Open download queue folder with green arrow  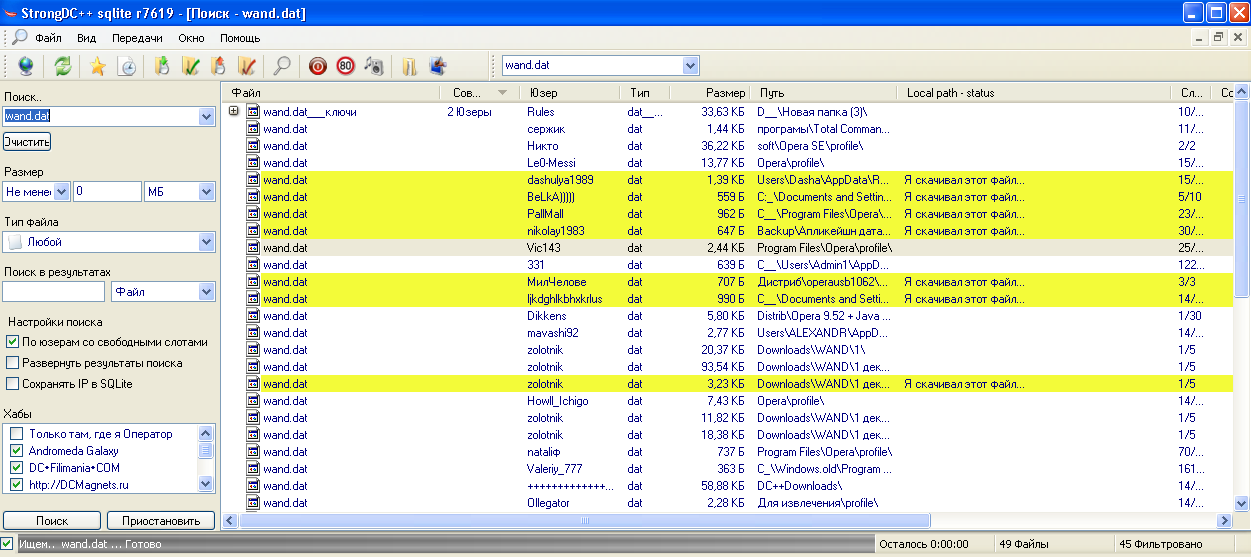click(x=163, y=66)
